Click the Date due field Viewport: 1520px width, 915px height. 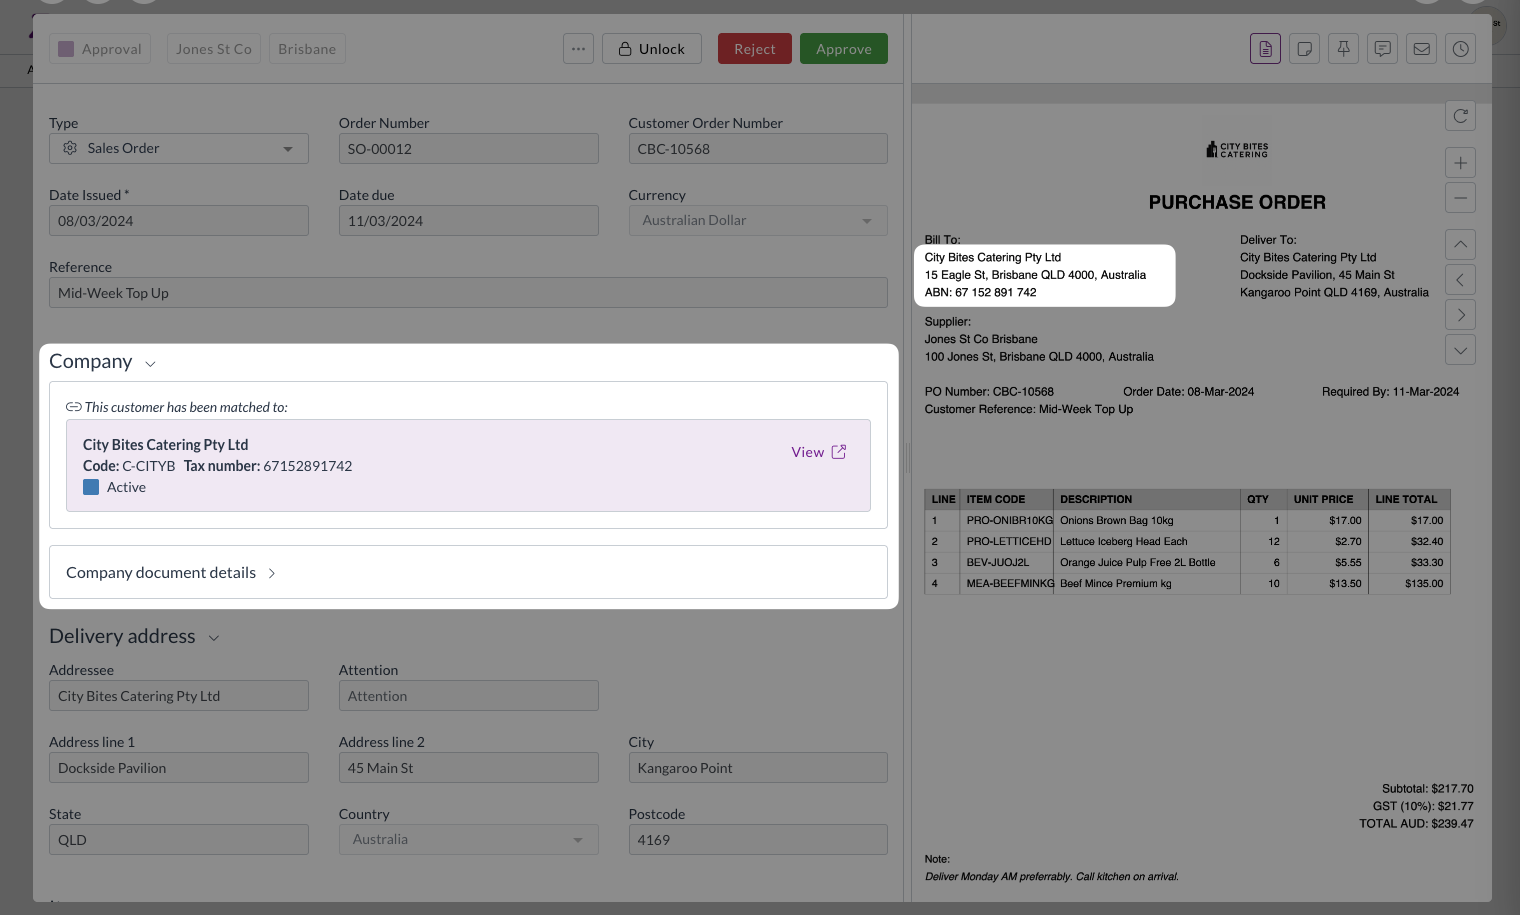pos(468,220)
